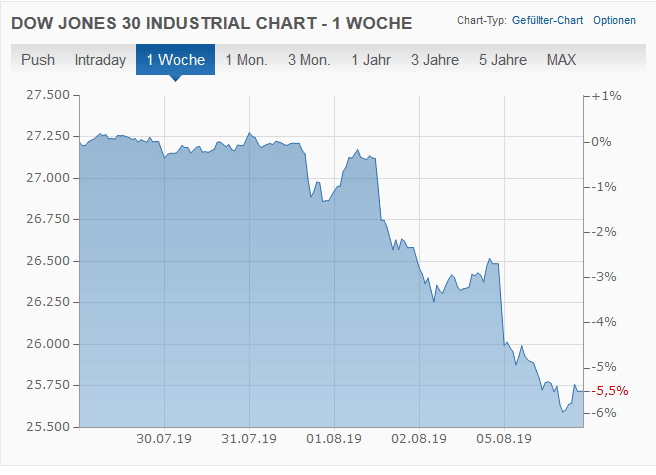Open the 1 Jahr chart tab
Image resolution: width=656 pixels, height=475 pixels.
point(371,60)
